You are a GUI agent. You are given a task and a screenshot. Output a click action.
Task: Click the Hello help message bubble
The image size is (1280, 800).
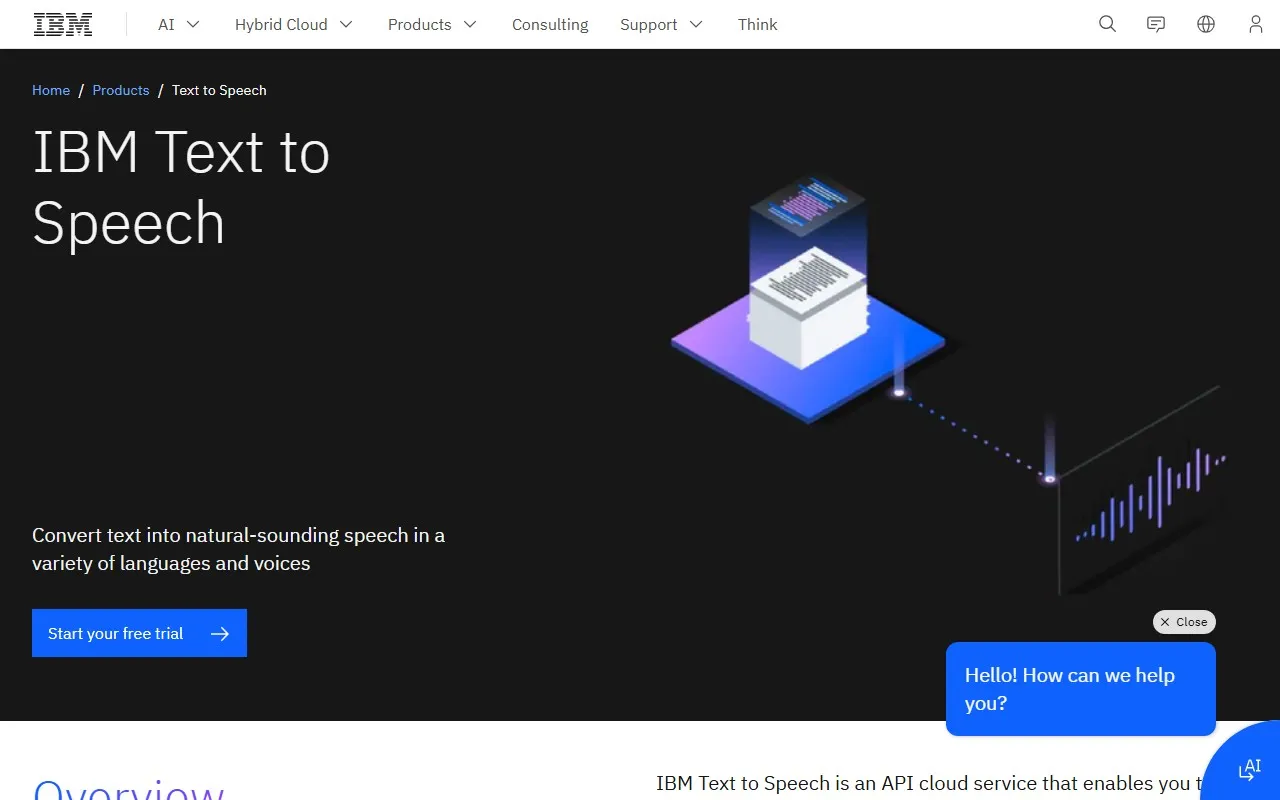(1080, 688)
